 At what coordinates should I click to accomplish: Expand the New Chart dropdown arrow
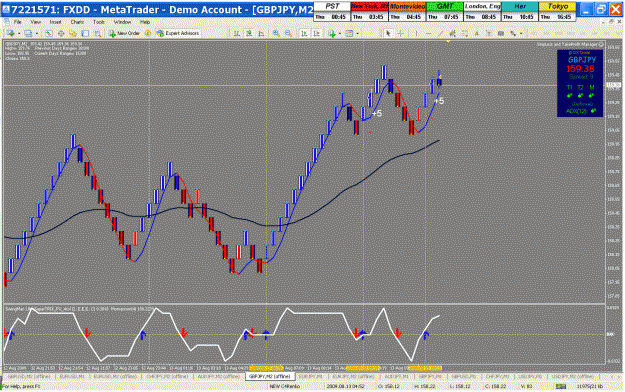pos(18,34)
